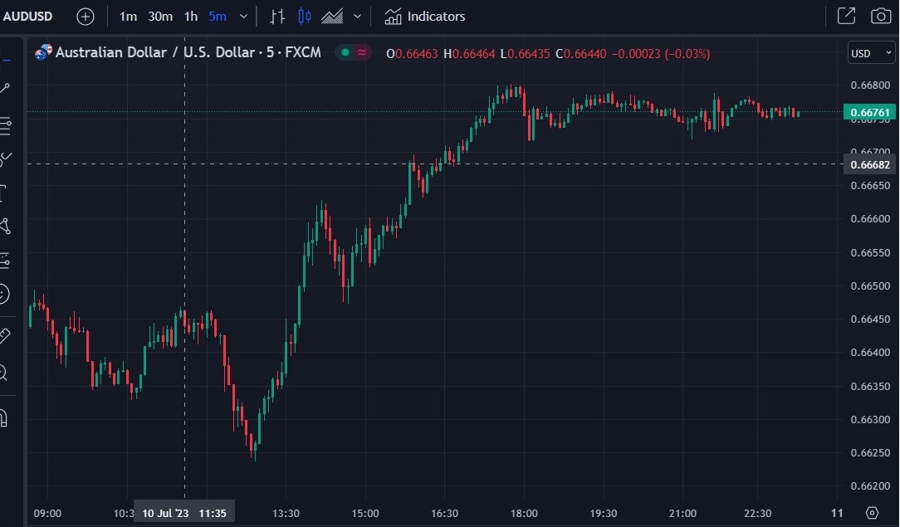
Task: Select the trend line drawing tool
Action: (x=5, y=88)
